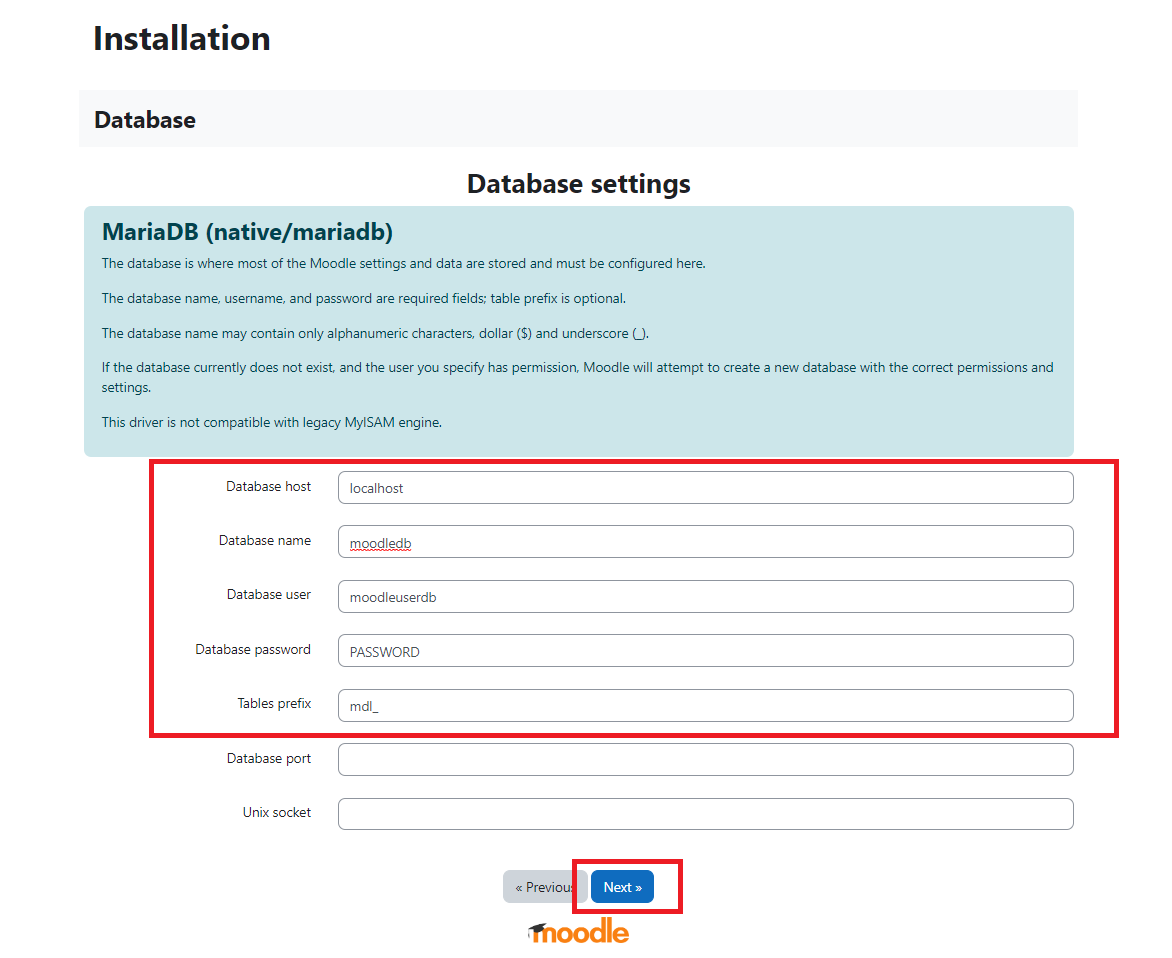This screenshot has width=1172, height=958.
Task: Click the Moodle logo at bottom
Action: tap(579, 932)
